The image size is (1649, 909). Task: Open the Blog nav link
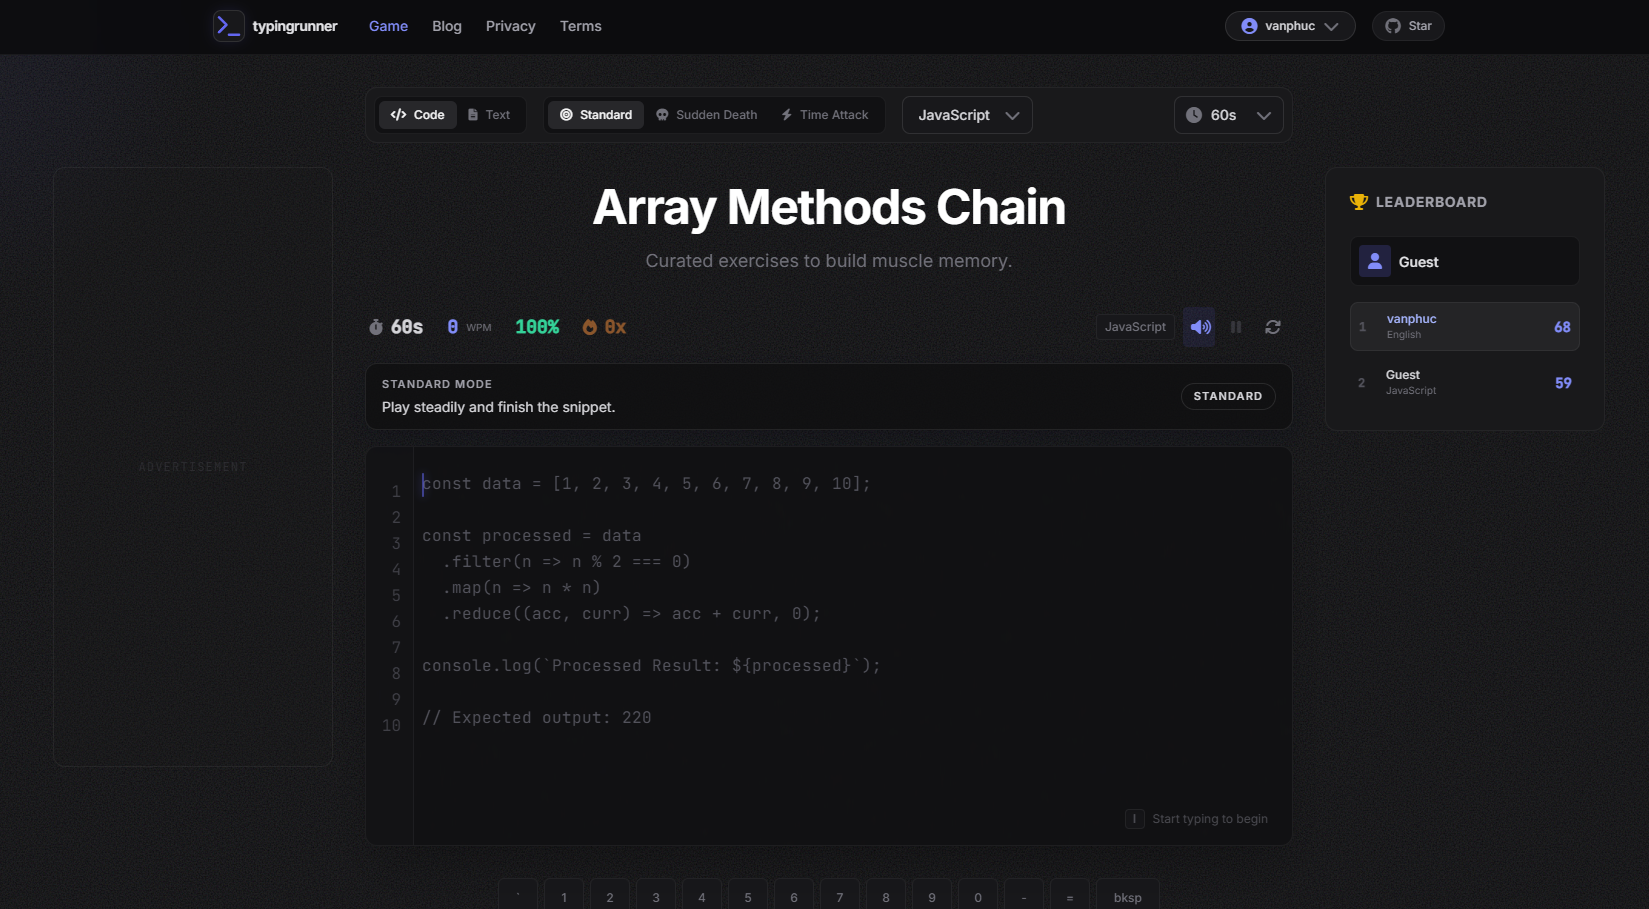pyautogui.click(x=447, y=26)
